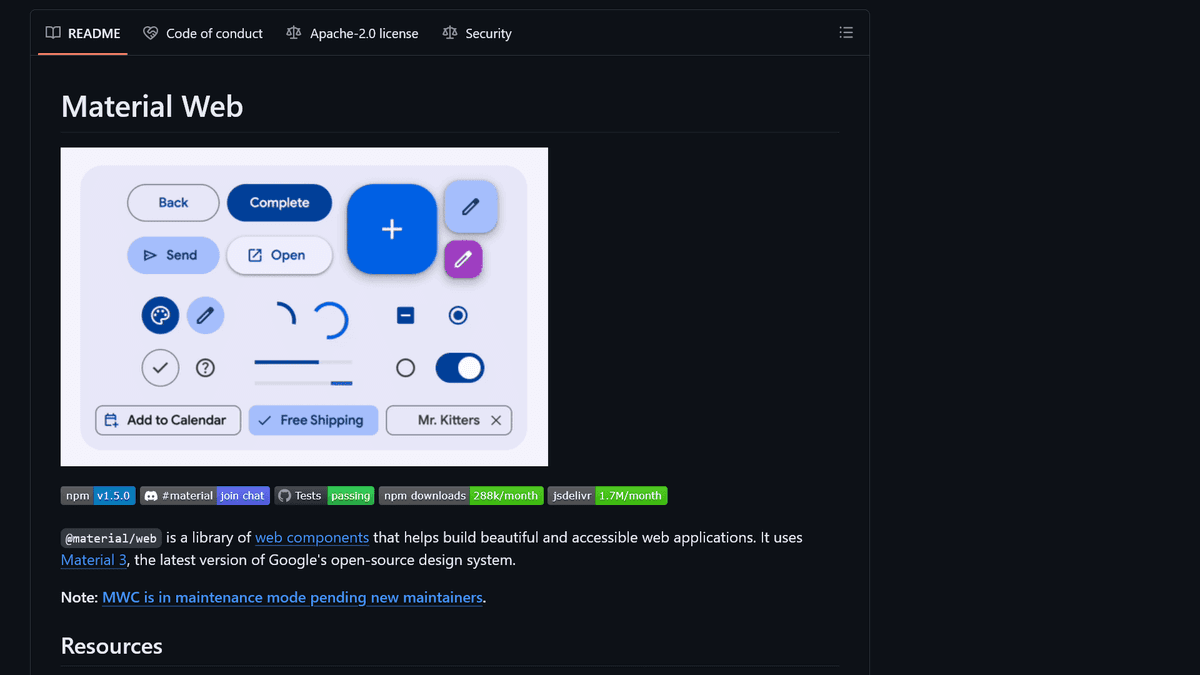Click the jsdelivr 1.7M/month badge
Viewport: 1200px width, 675px height.
608,495
